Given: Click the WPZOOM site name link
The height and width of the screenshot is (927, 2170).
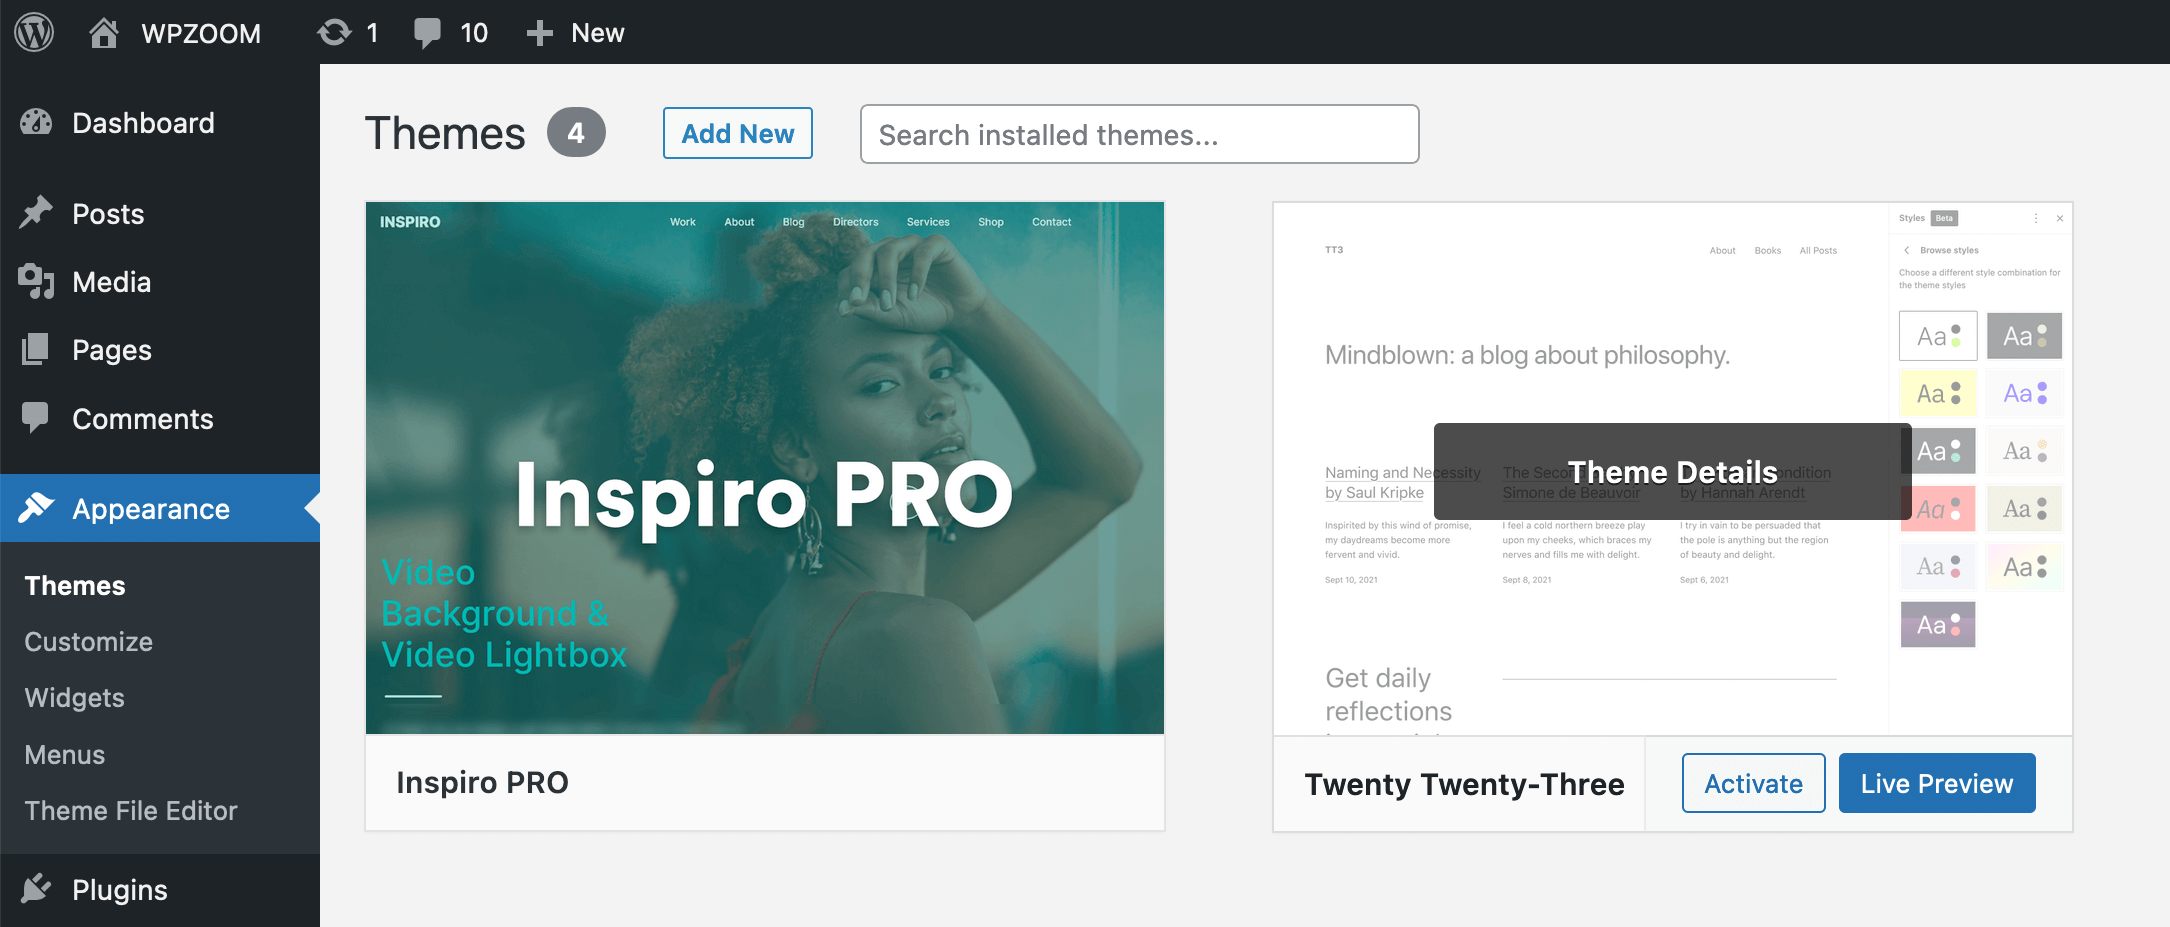Looking at the screenshot, I should 201,33.
